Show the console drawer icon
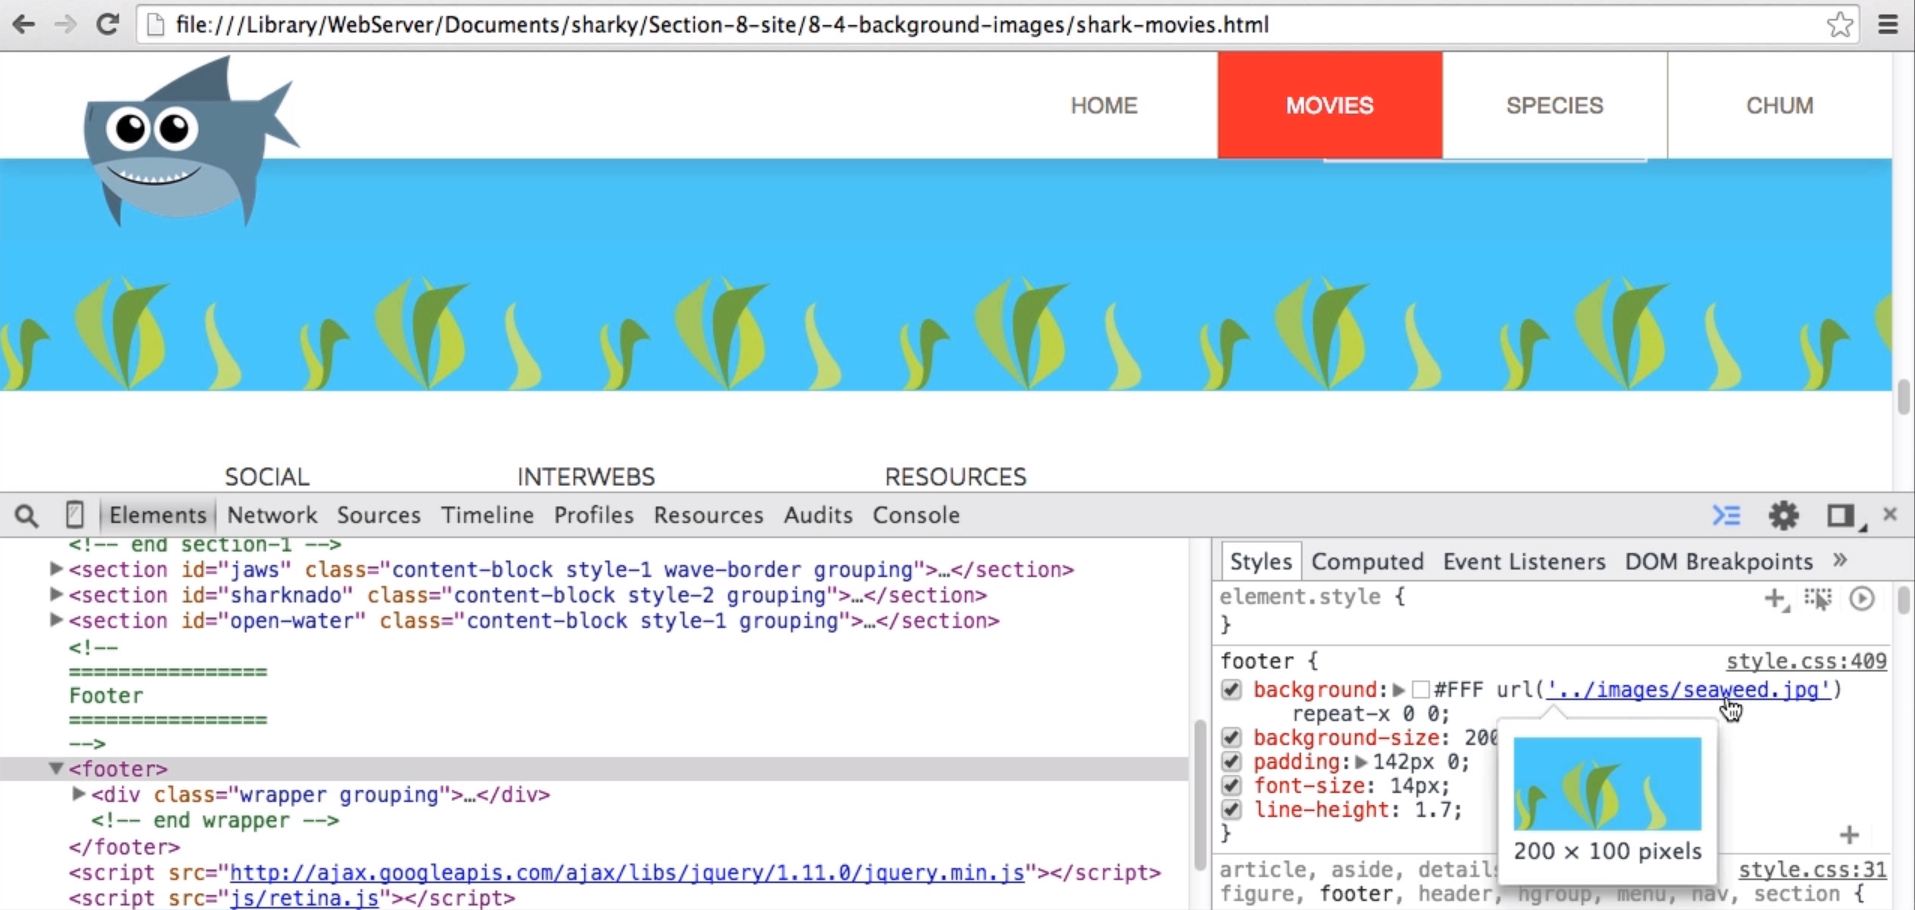 [x=1726, y=515]
